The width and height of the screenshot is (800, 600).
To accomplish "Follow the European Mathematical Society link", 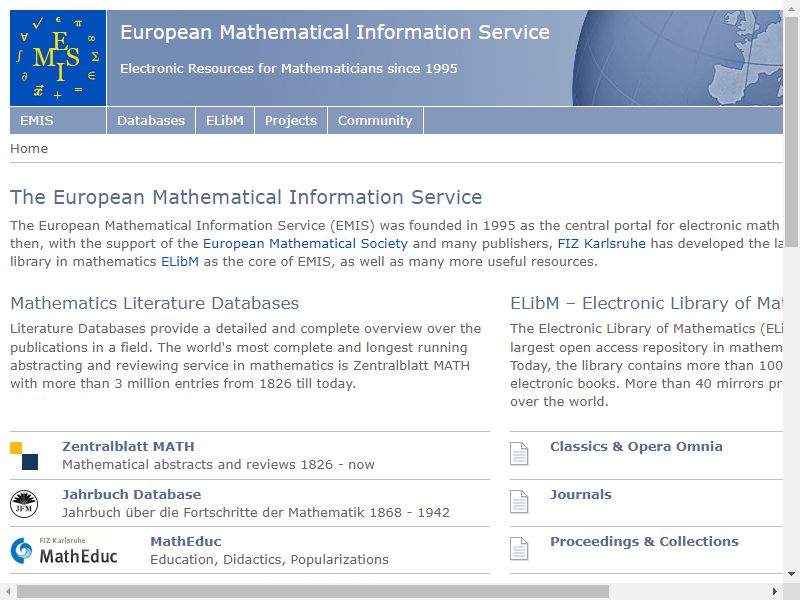I will [305, 243].
